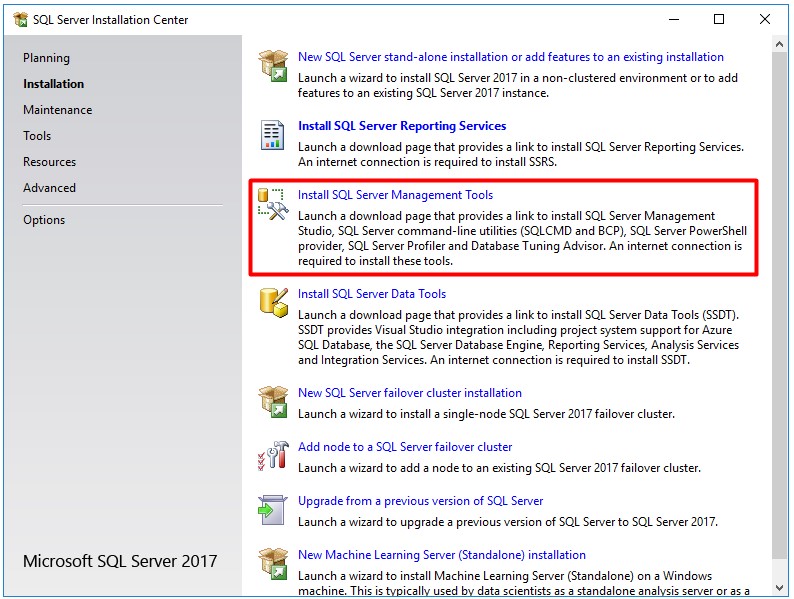The width and height of the screenshot is (794, 599).
Task: Click the SQL Server Data Tools icon
Action: point(273,302)
